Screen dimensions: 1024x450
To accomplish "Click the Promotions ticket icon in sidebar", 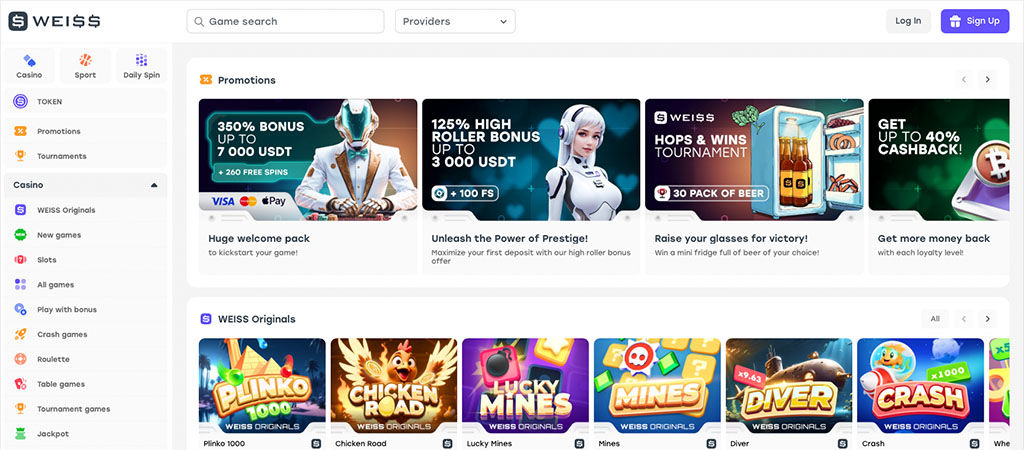I will (20, 131).
